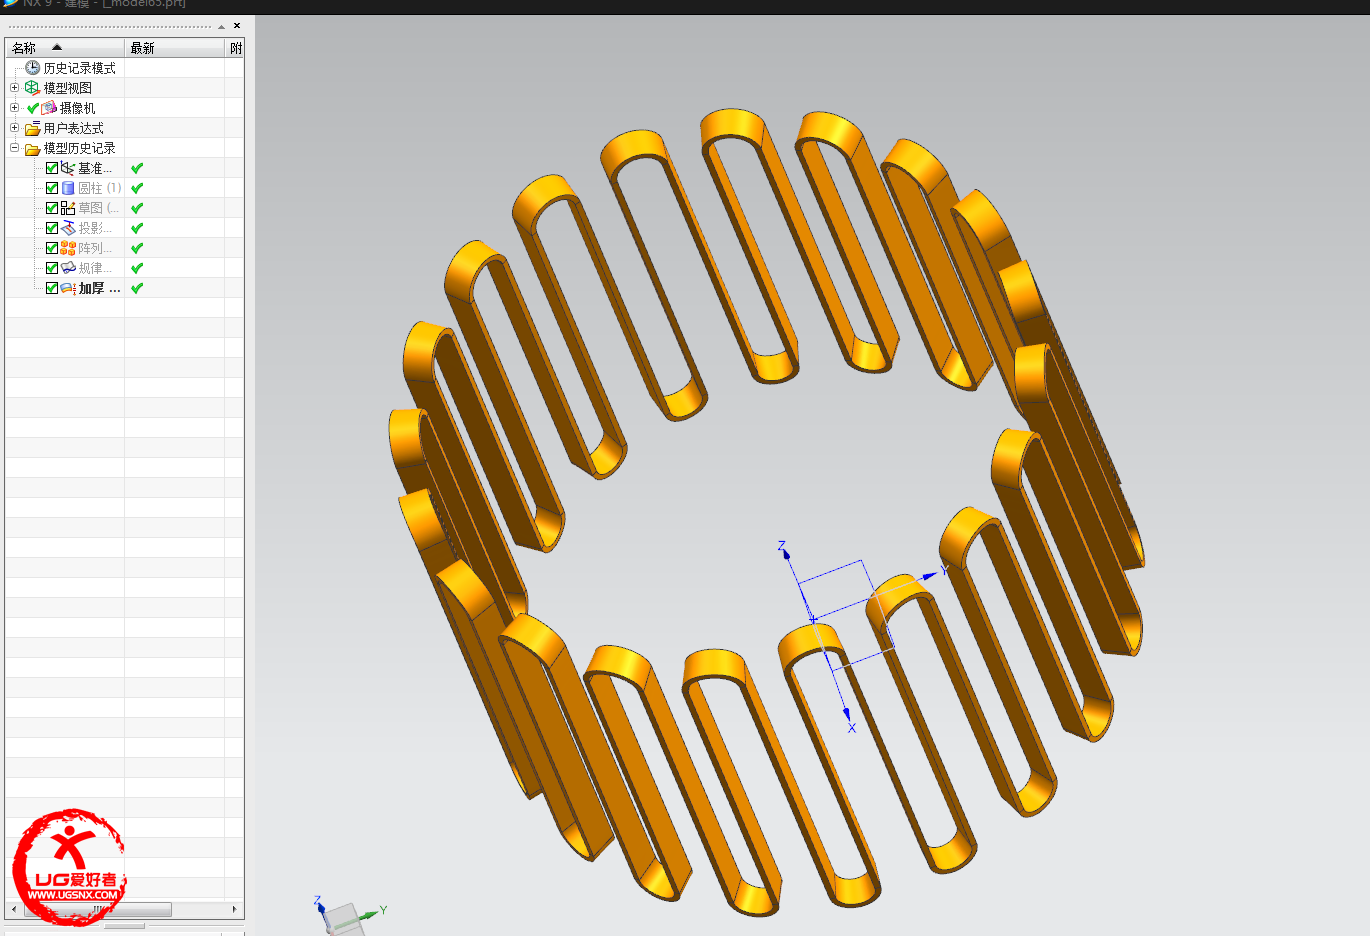Close the part navigator panel
Image resolution: width=1370 pixels, height=936 pixels.
coord(237,26)
